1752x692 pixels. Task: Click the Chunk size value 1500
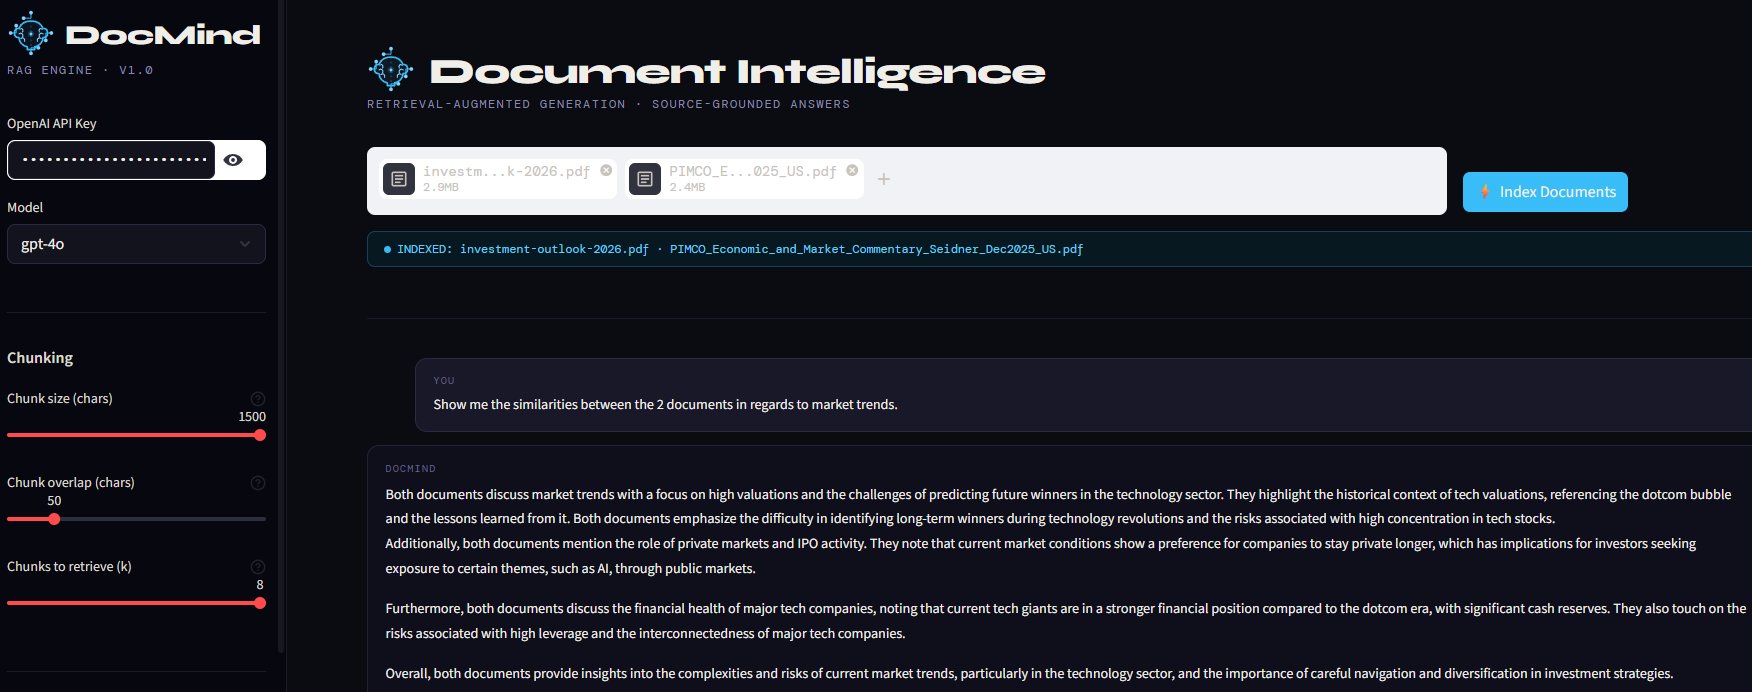(252, 417)
